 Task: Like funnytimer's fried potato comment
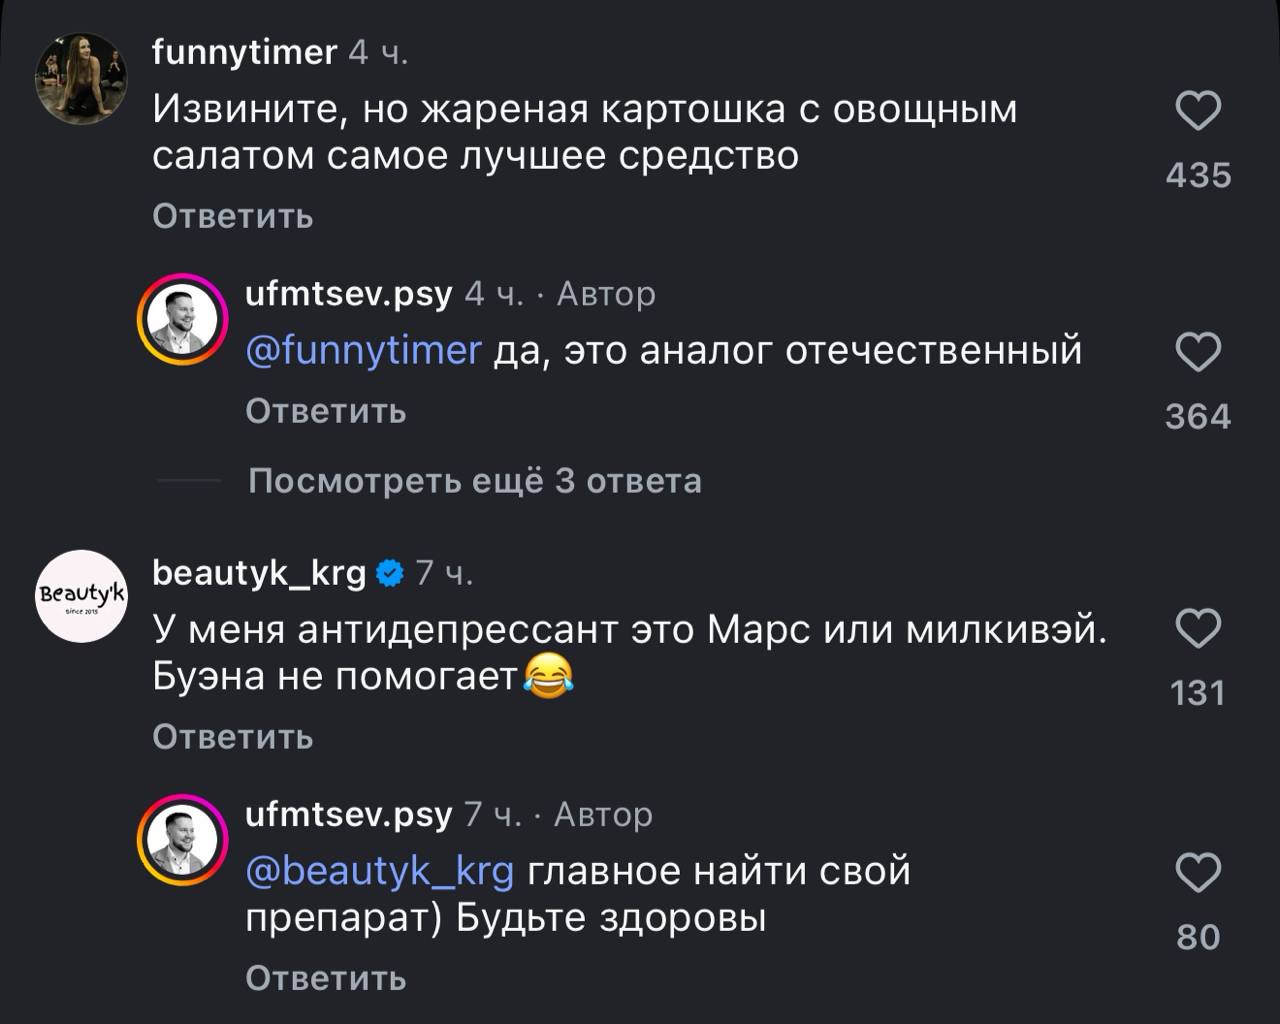coord(1197,111)
